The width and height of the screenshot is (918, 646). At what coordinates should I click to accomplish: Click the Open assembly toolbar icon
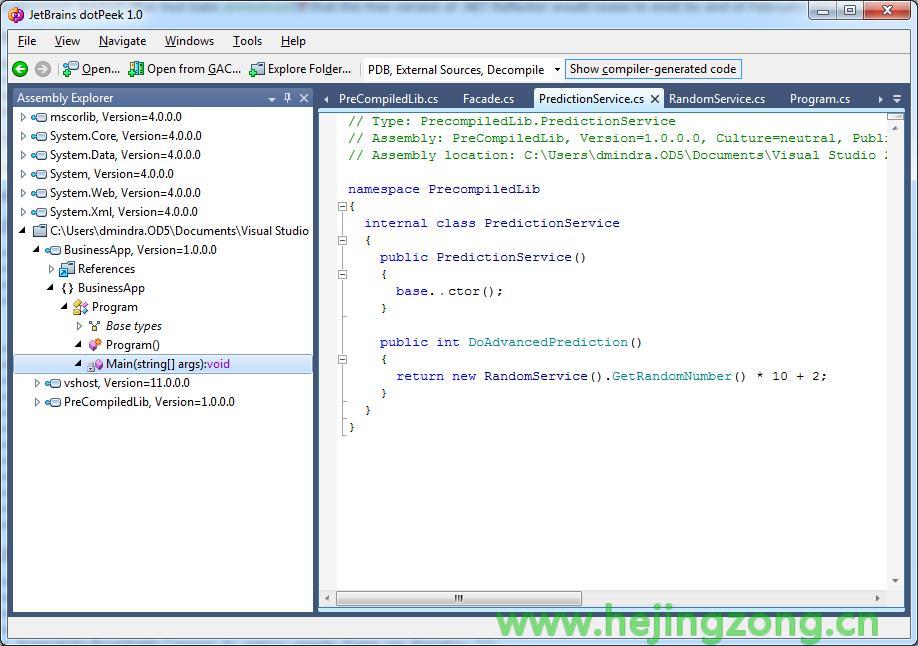point(71,69)
